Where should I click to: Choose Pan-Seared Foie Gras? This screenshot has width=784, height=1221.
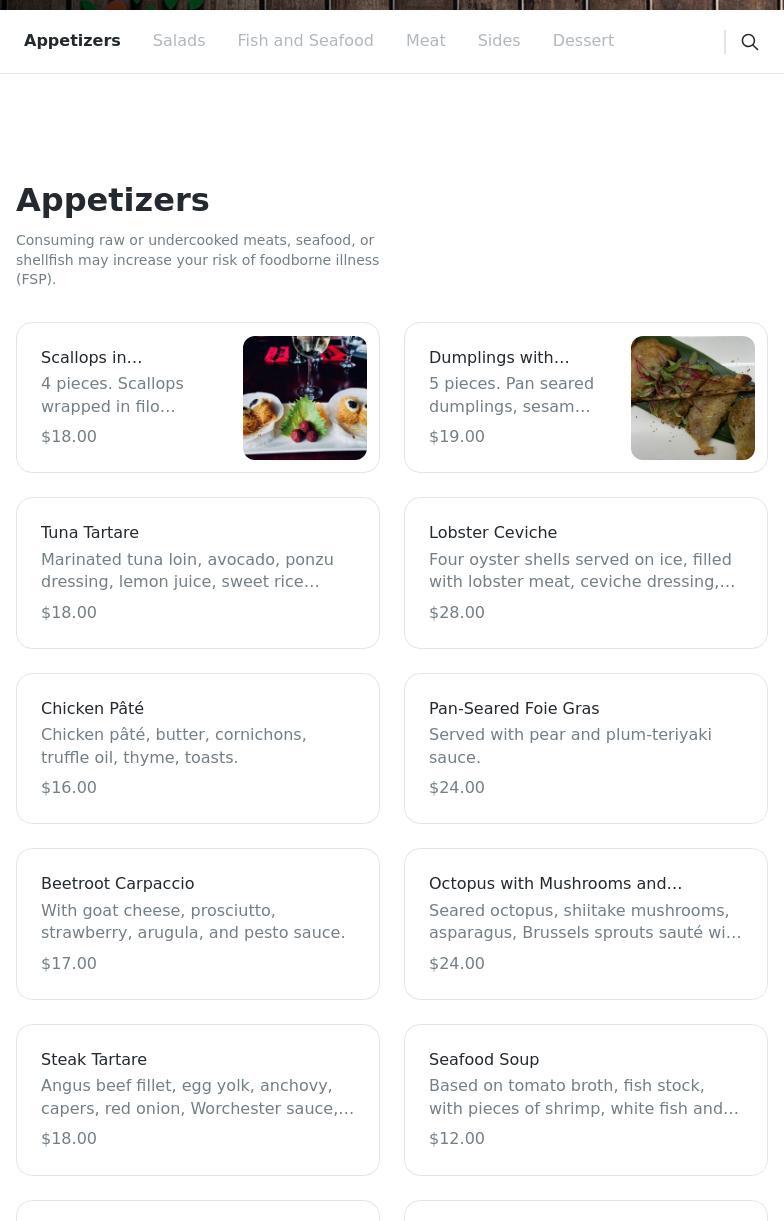point(585,748)
